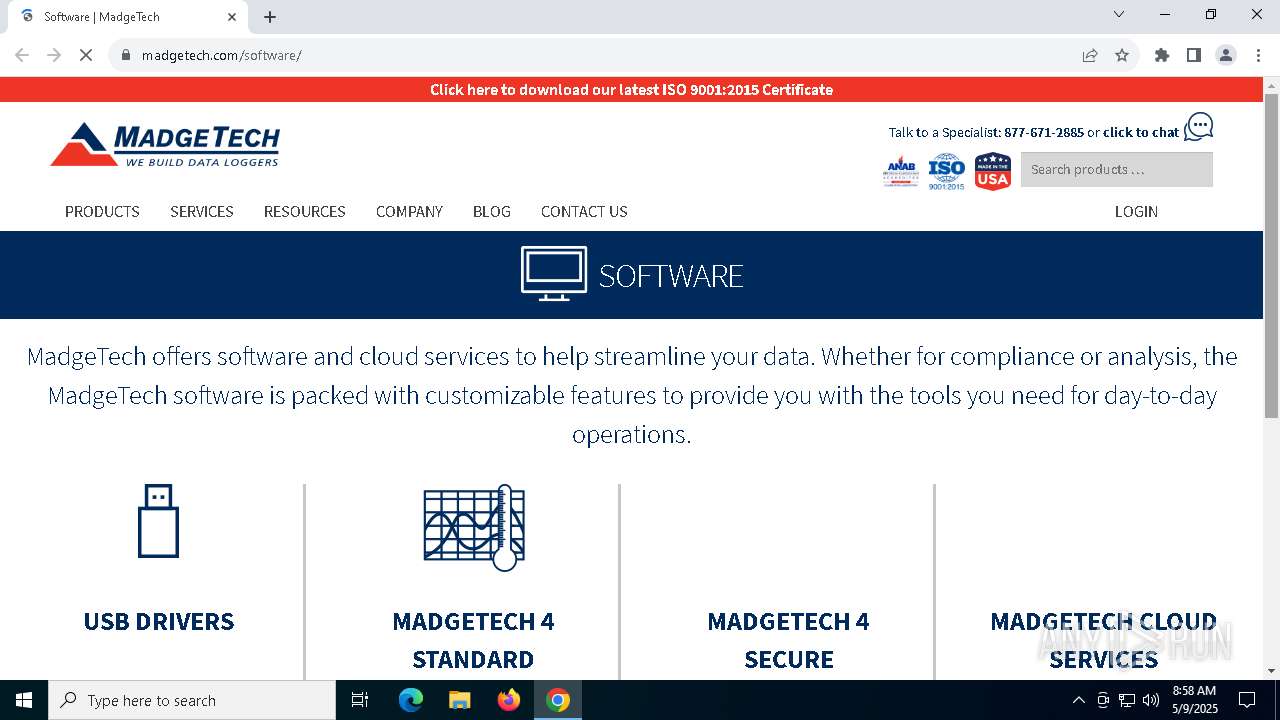Click the LOGIN link

(1136, 212)
